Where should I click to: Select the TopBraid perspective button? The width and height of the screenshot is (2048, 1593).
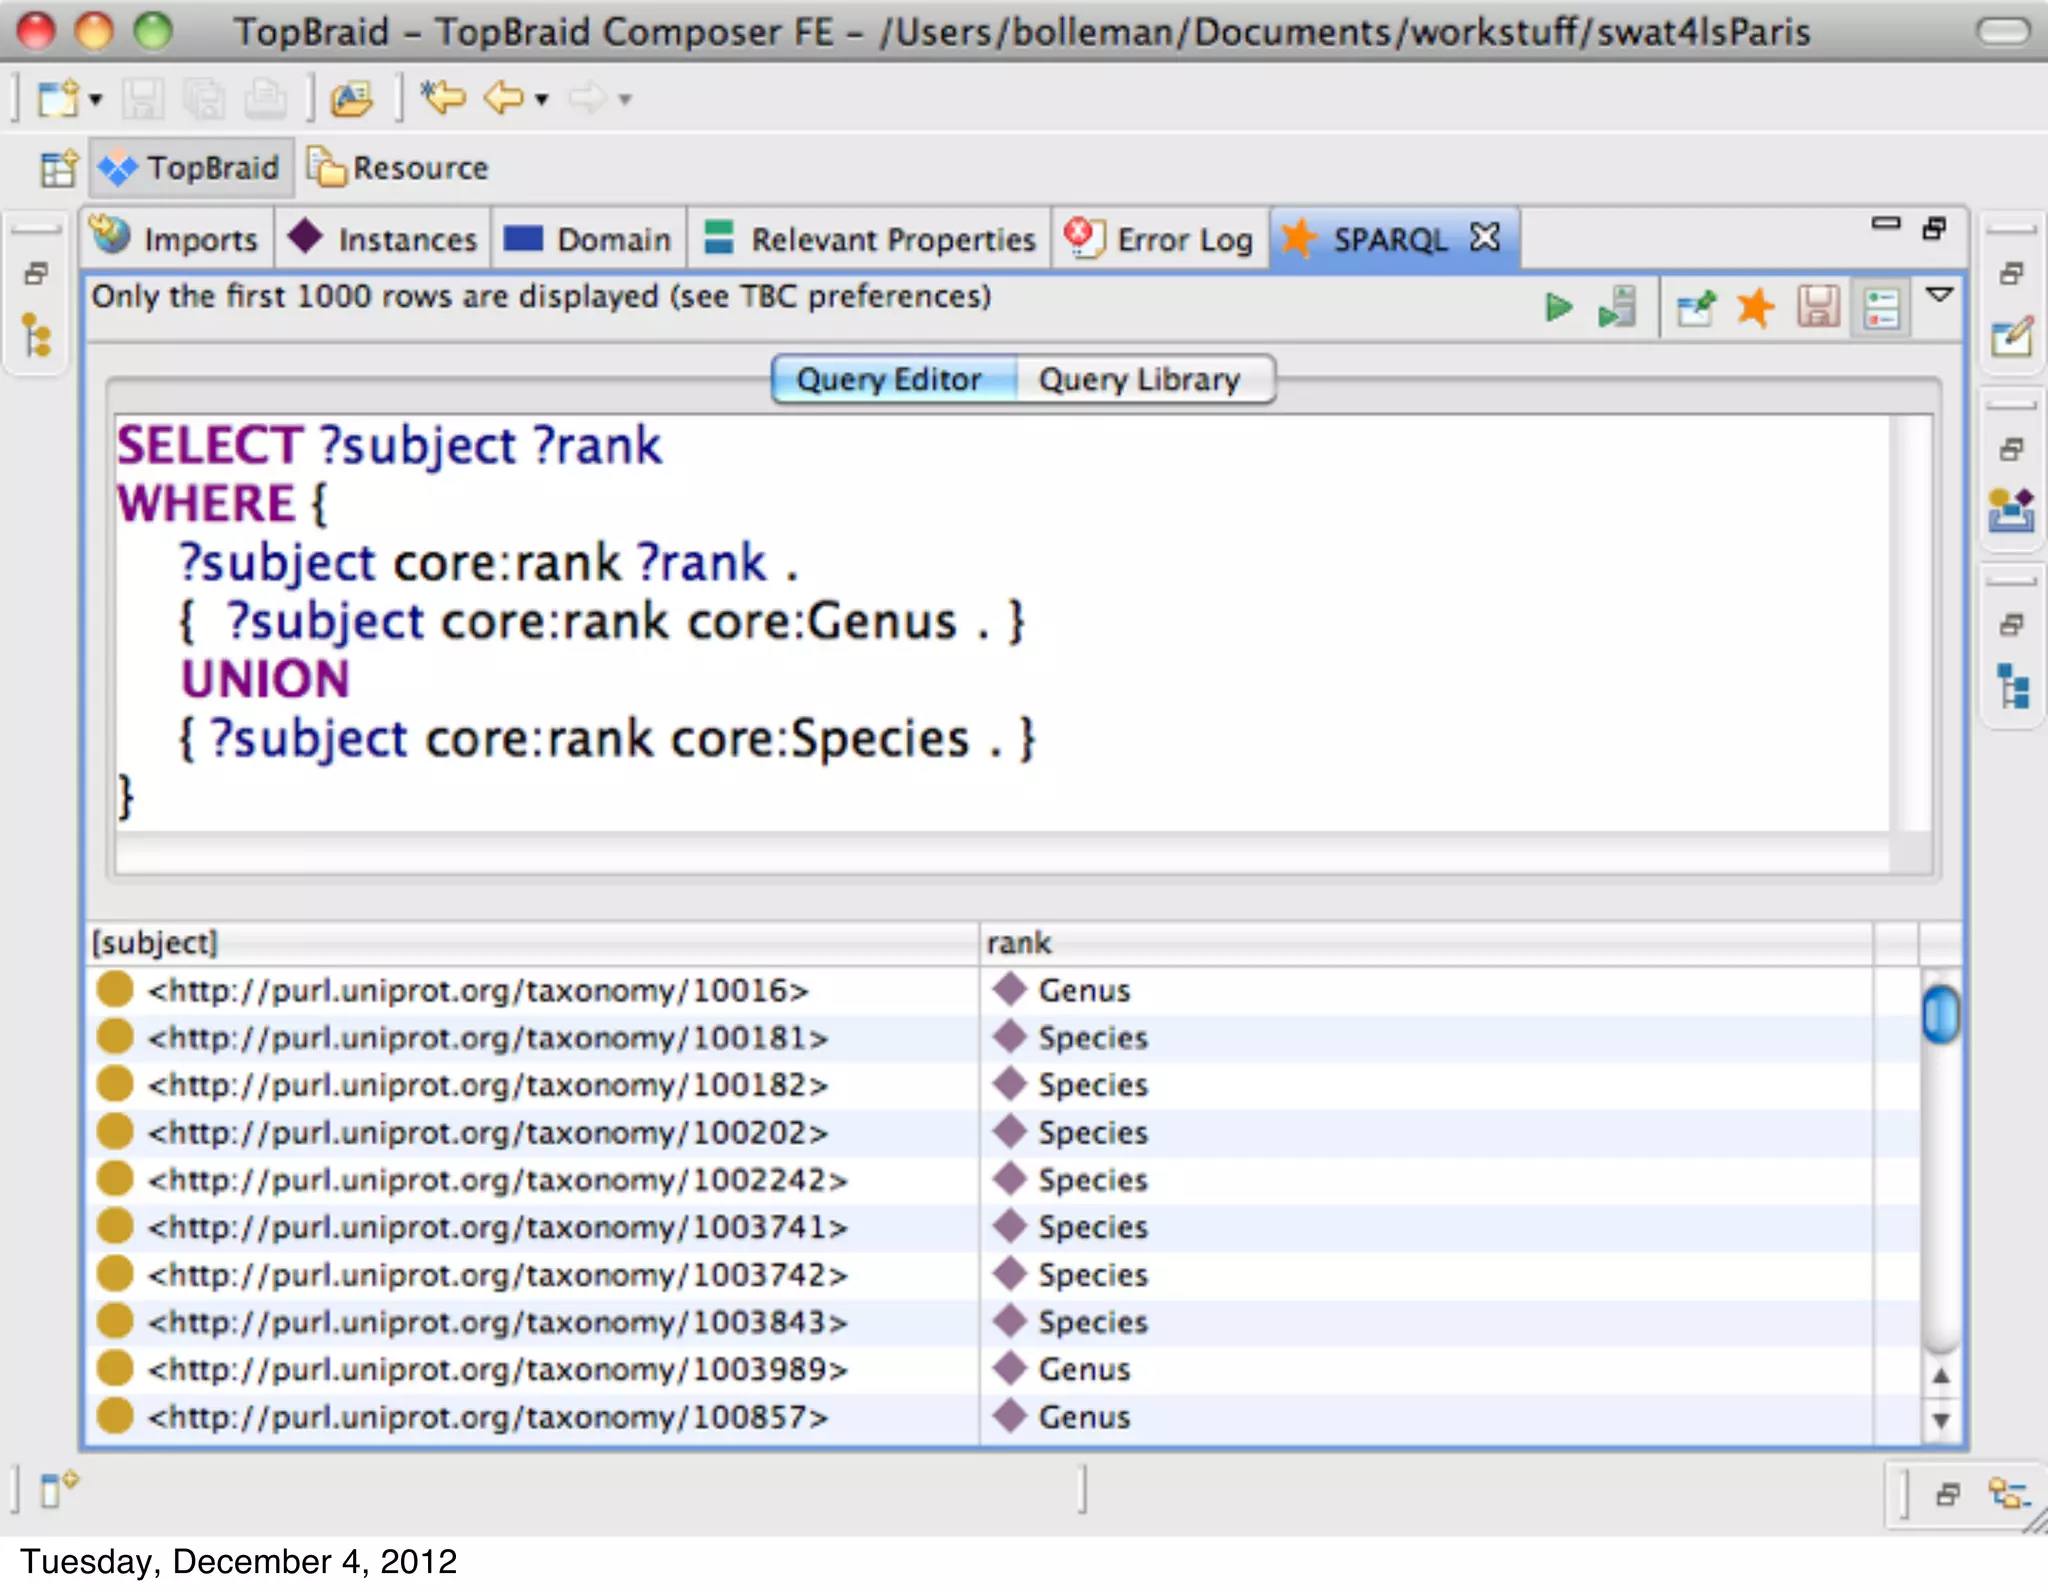191,168
